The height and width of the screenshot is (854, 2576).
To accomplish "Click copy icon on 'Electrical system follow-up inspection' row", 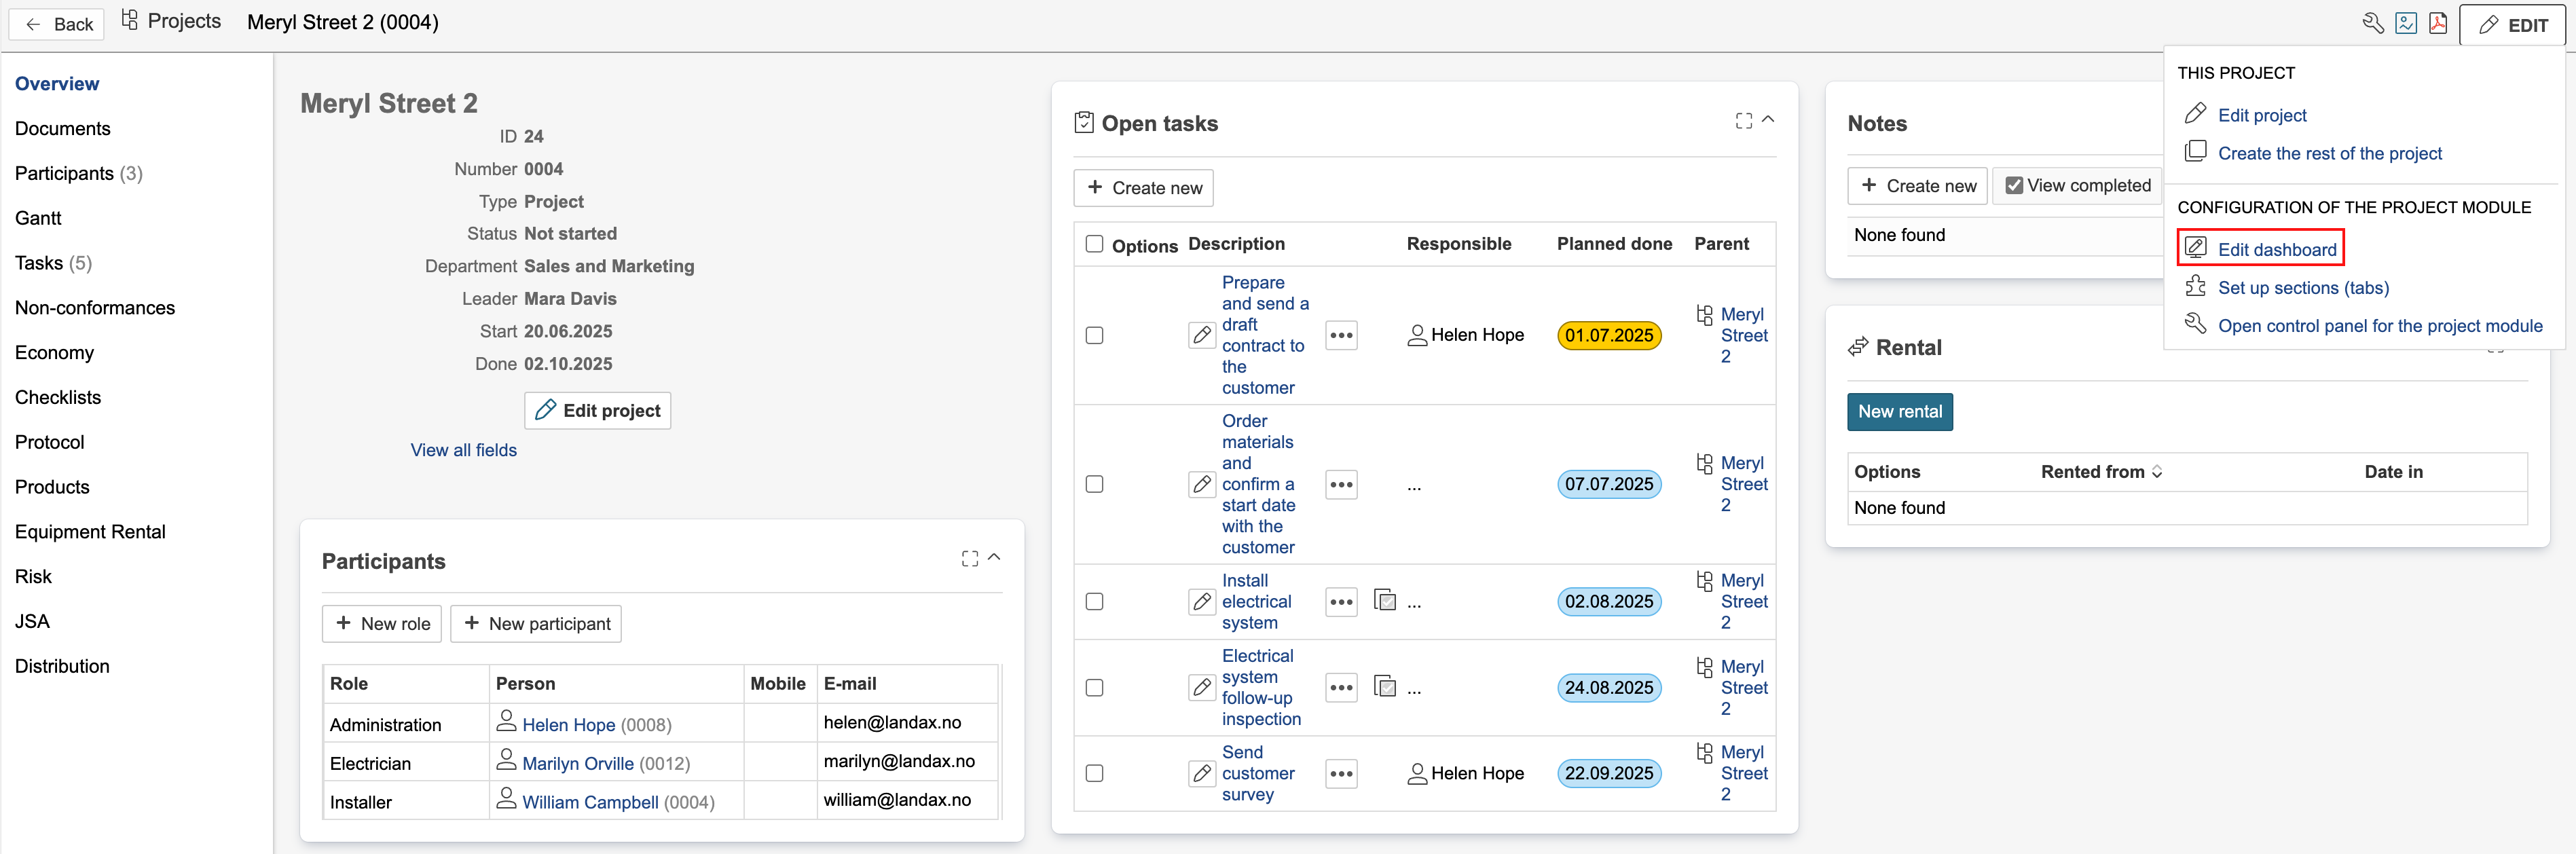I will point(1384,687).
